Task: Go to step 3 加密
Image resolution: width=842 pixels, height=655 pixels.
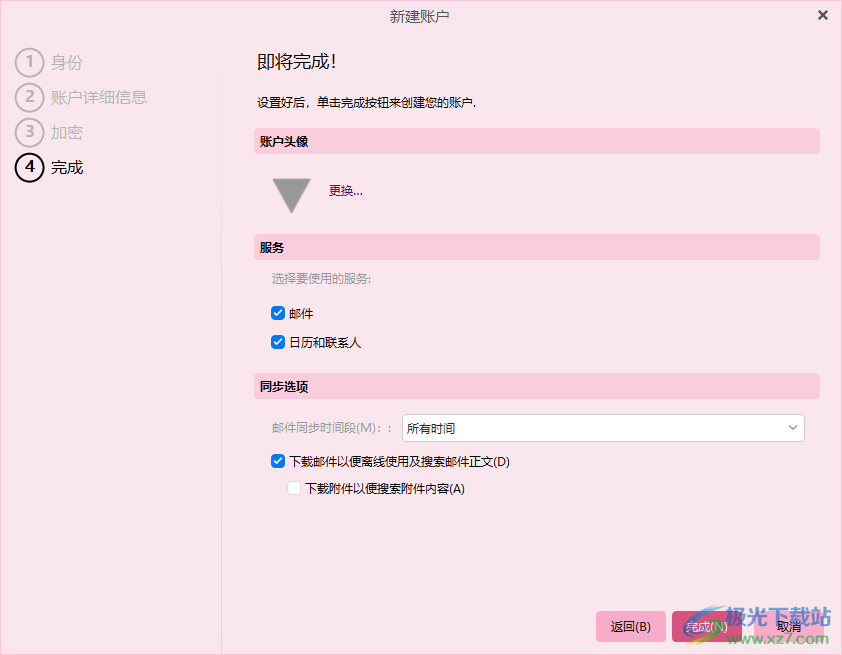Action: click(49, 132)
